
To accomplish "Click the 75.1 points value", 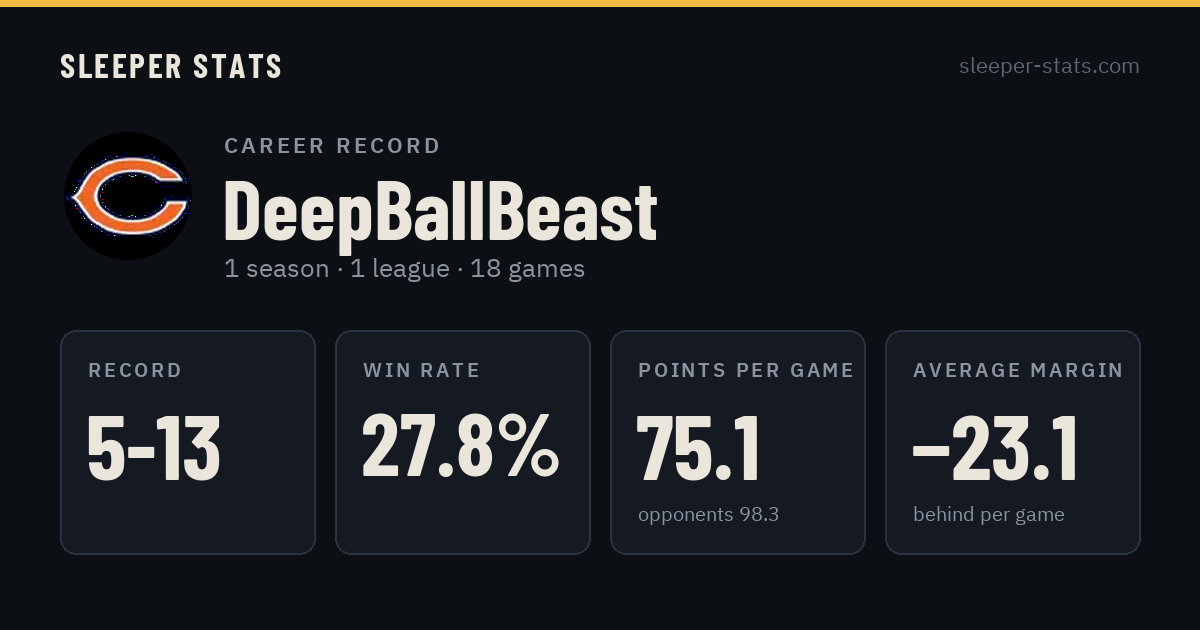I will 699,449.
